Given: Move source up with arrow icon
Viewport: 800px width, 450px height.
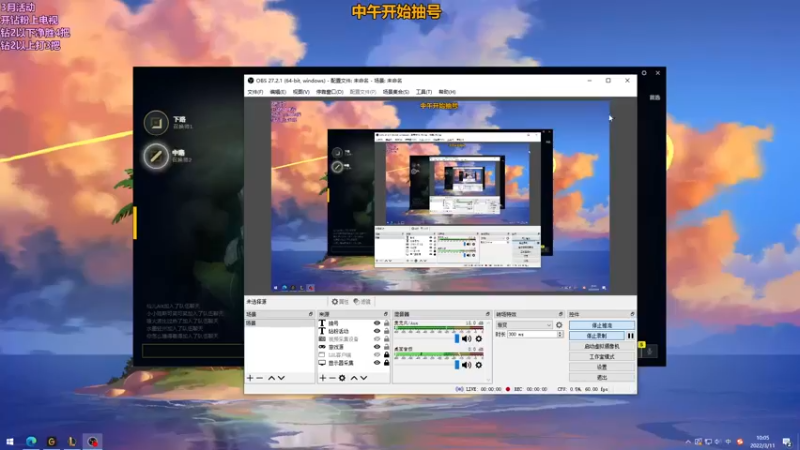Looking at the screenshot, I should (x=354, y=378).
